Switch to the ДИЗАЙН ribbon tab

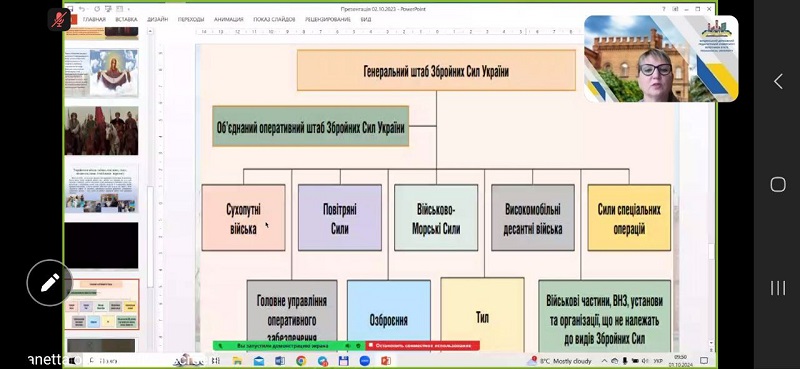click(x=158, y=19)
